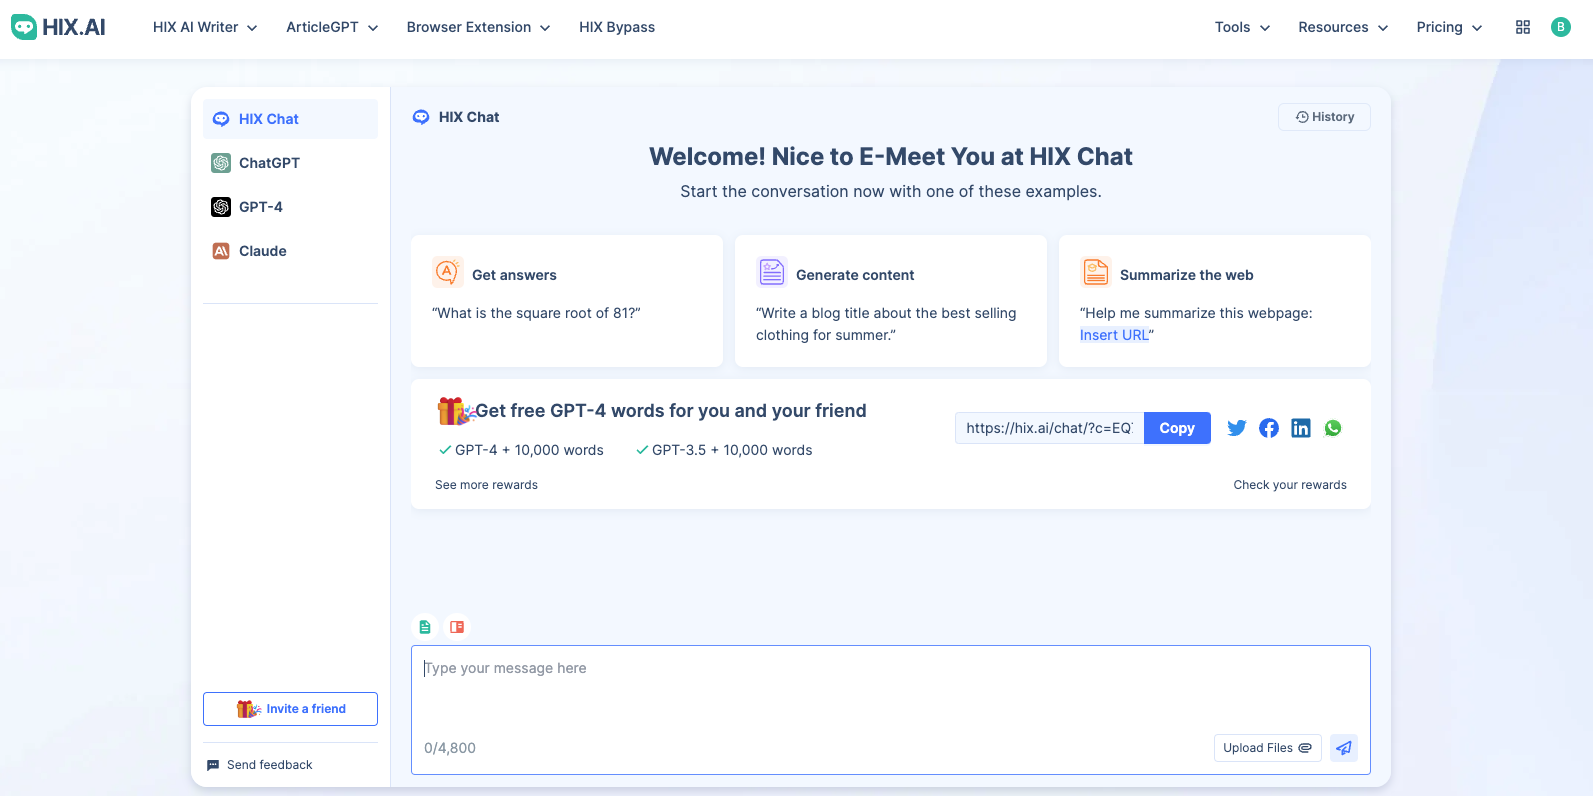Click the Generate content icon

coord(771,272)
